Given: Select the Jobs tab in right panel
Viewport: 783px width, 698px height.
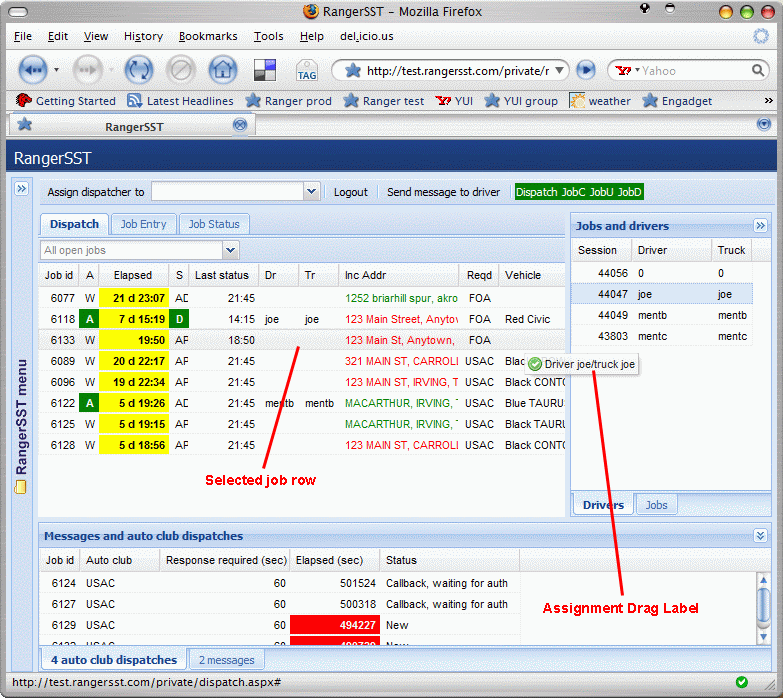Looking at the screenshot, I should tap(656, 505).
